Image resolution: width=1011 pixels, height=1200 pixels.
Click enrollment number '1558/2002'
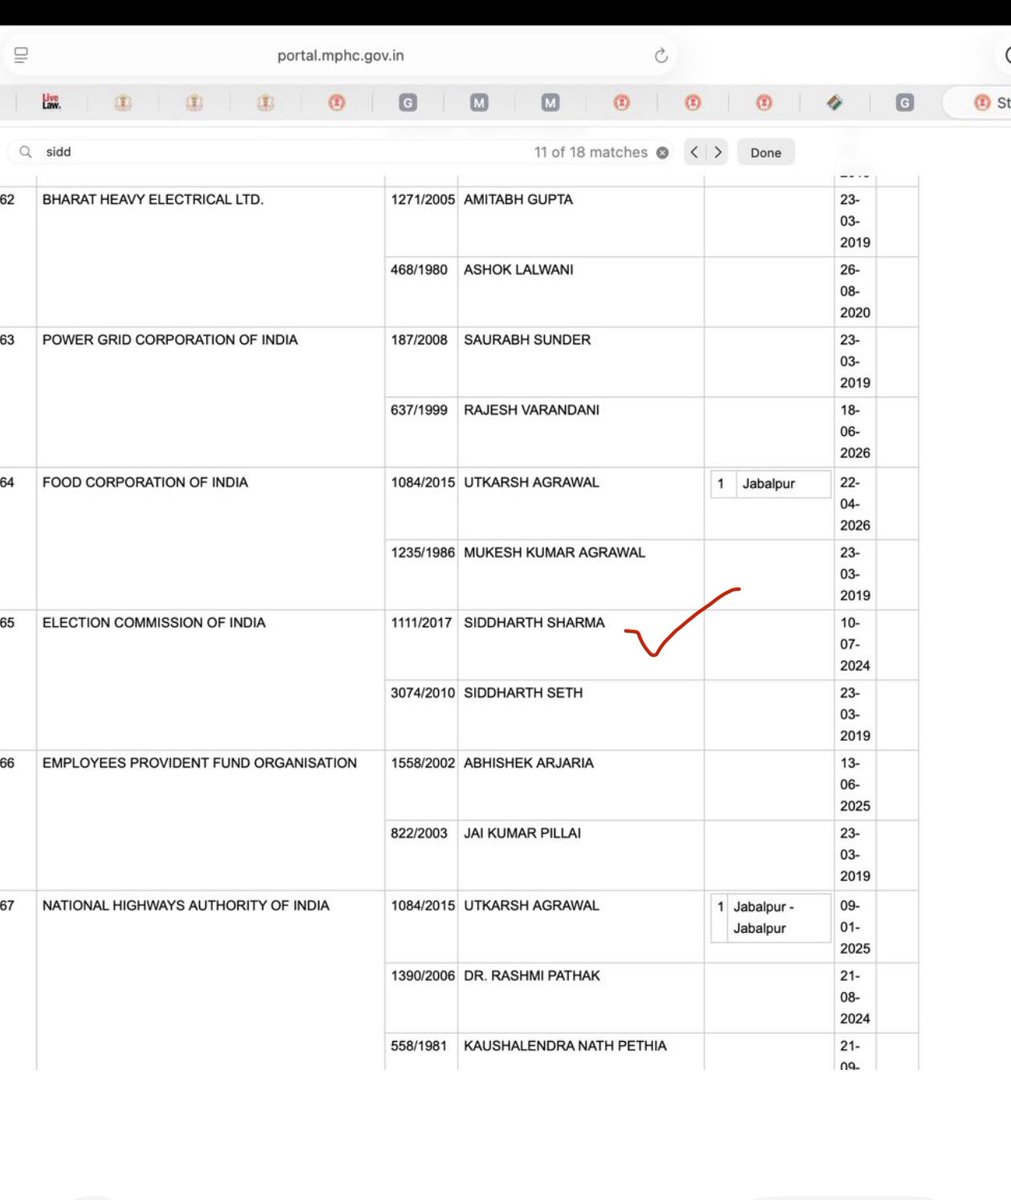point(423,762)
